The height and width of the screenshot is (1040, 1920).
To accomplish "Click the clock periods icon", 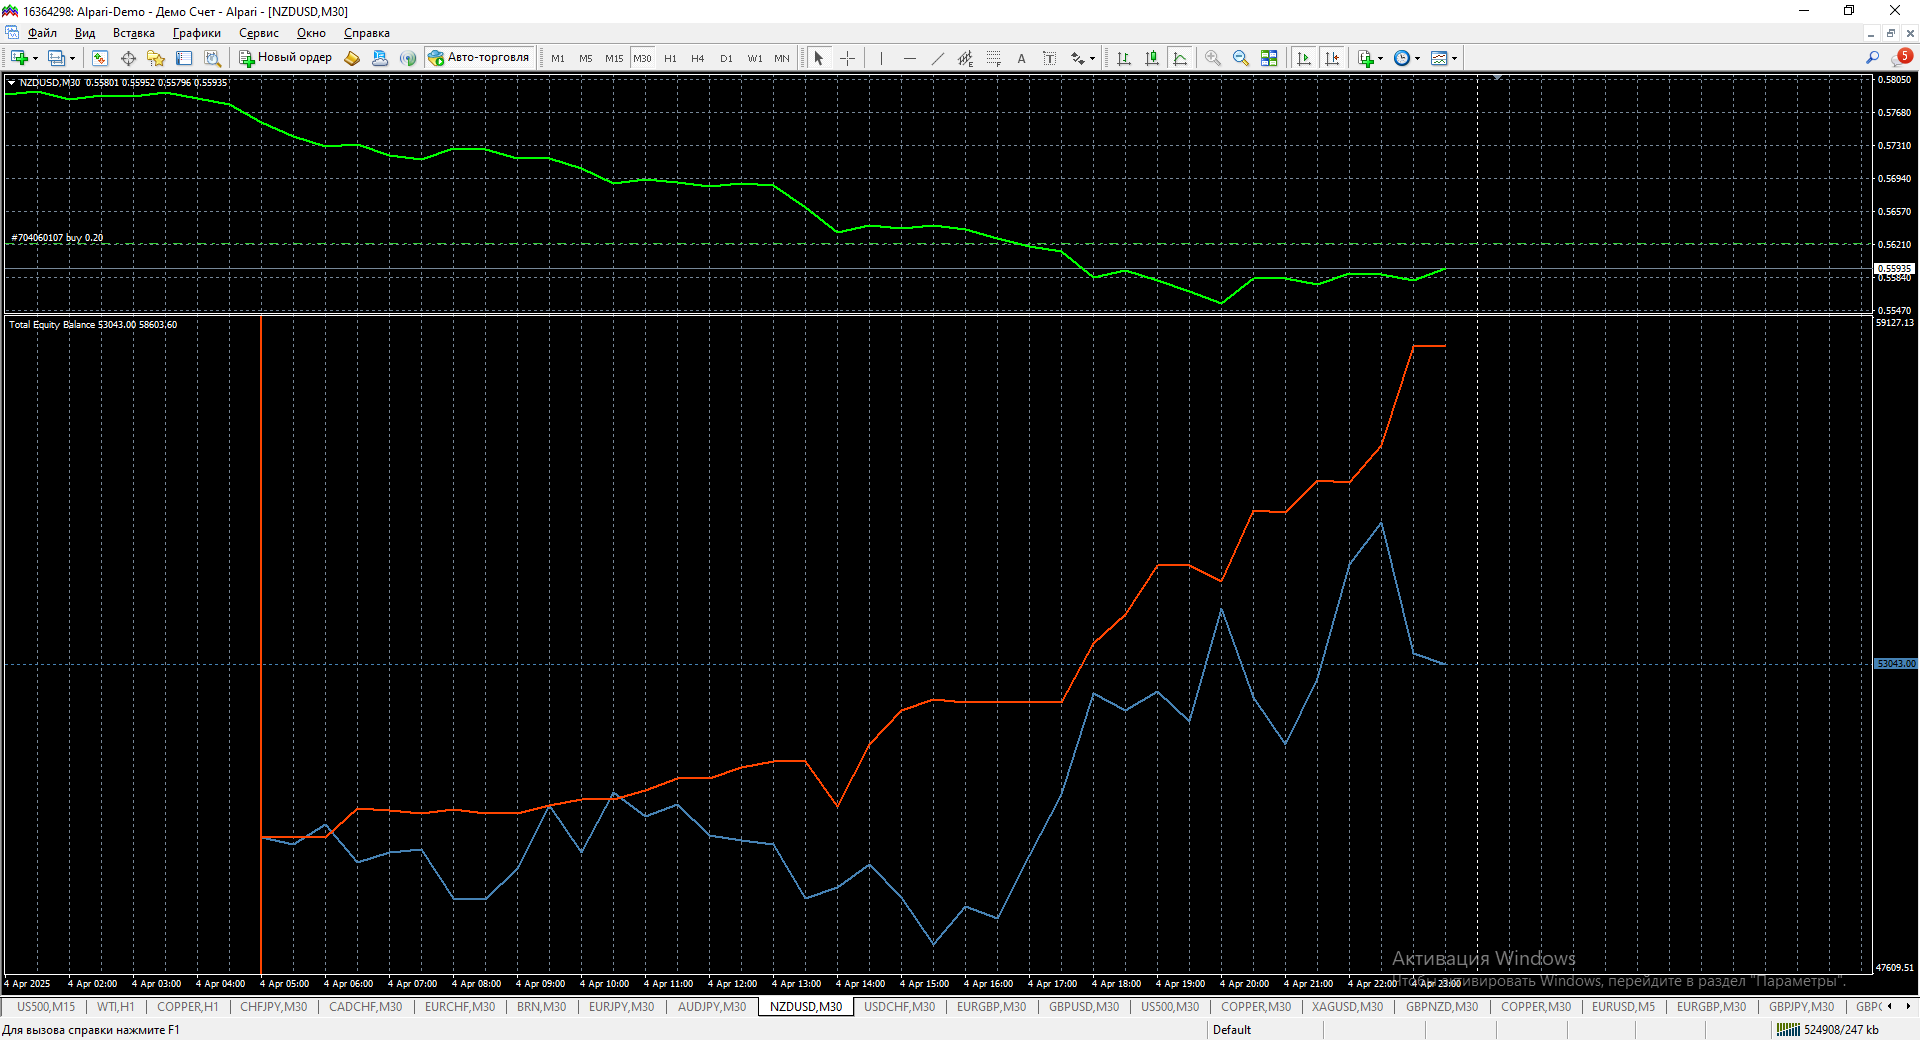I will tap(1402, 58).
